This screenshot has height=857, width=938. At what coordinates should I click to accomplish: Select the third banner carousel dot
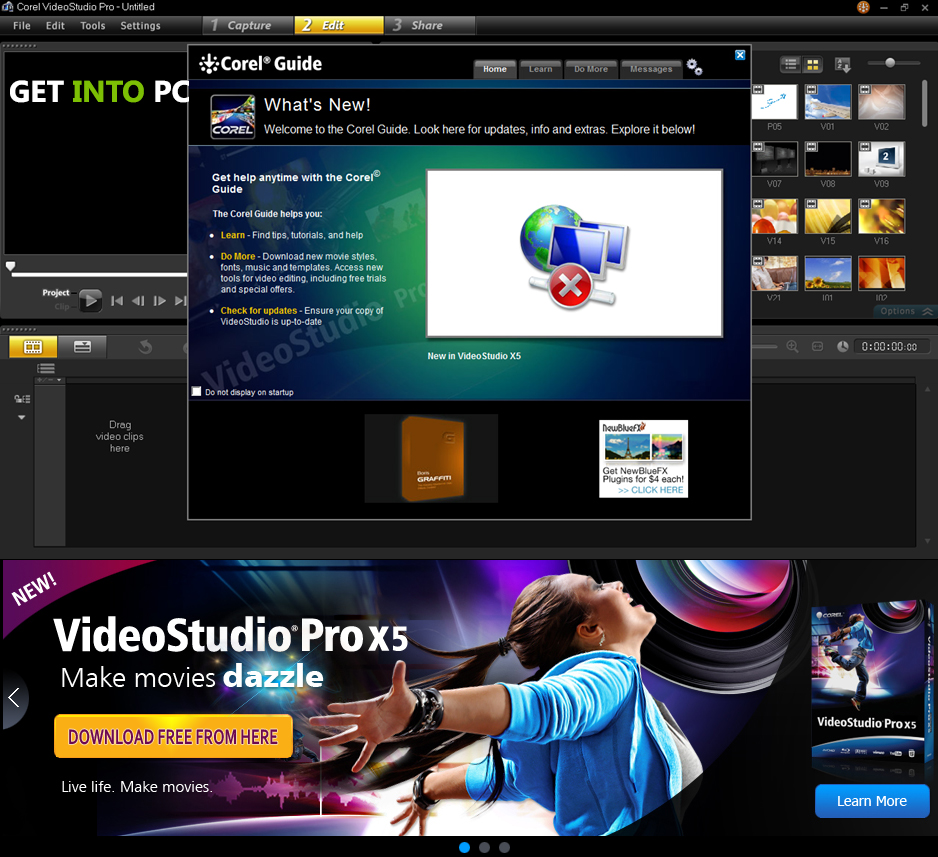coord(504,847)
